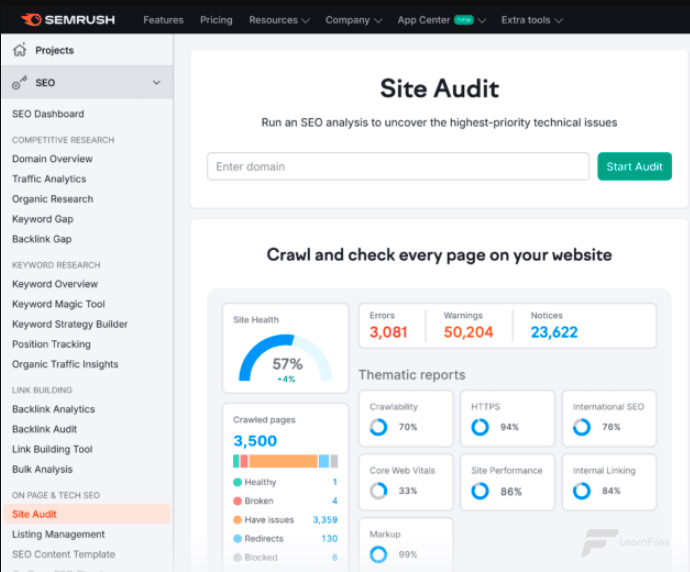Image resolution: width=690 pixels, height=572 pixels.
Task: Click the Internal Linking donut icon
Action: pos(582,491)
